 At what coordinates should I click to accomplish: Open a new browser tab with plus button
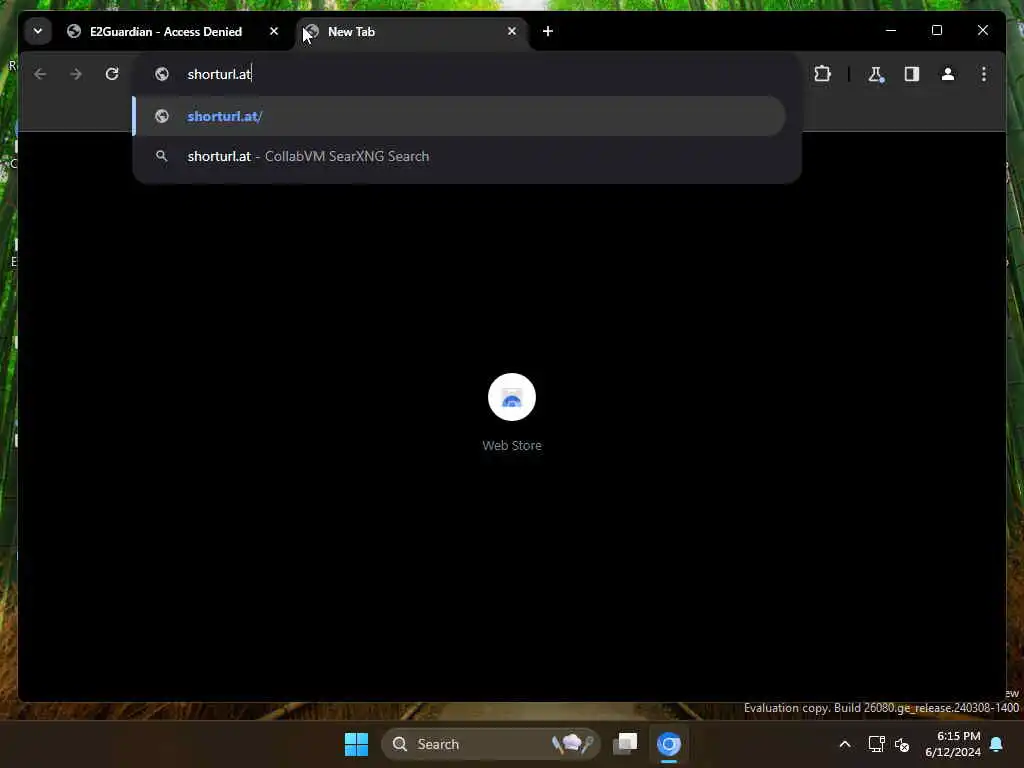tap(547, 31)
